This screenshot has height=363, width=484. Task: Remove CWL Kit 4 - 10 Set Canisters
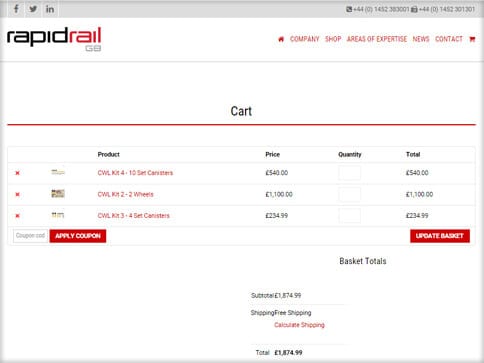pyautogui.click(x=18, y=173)
